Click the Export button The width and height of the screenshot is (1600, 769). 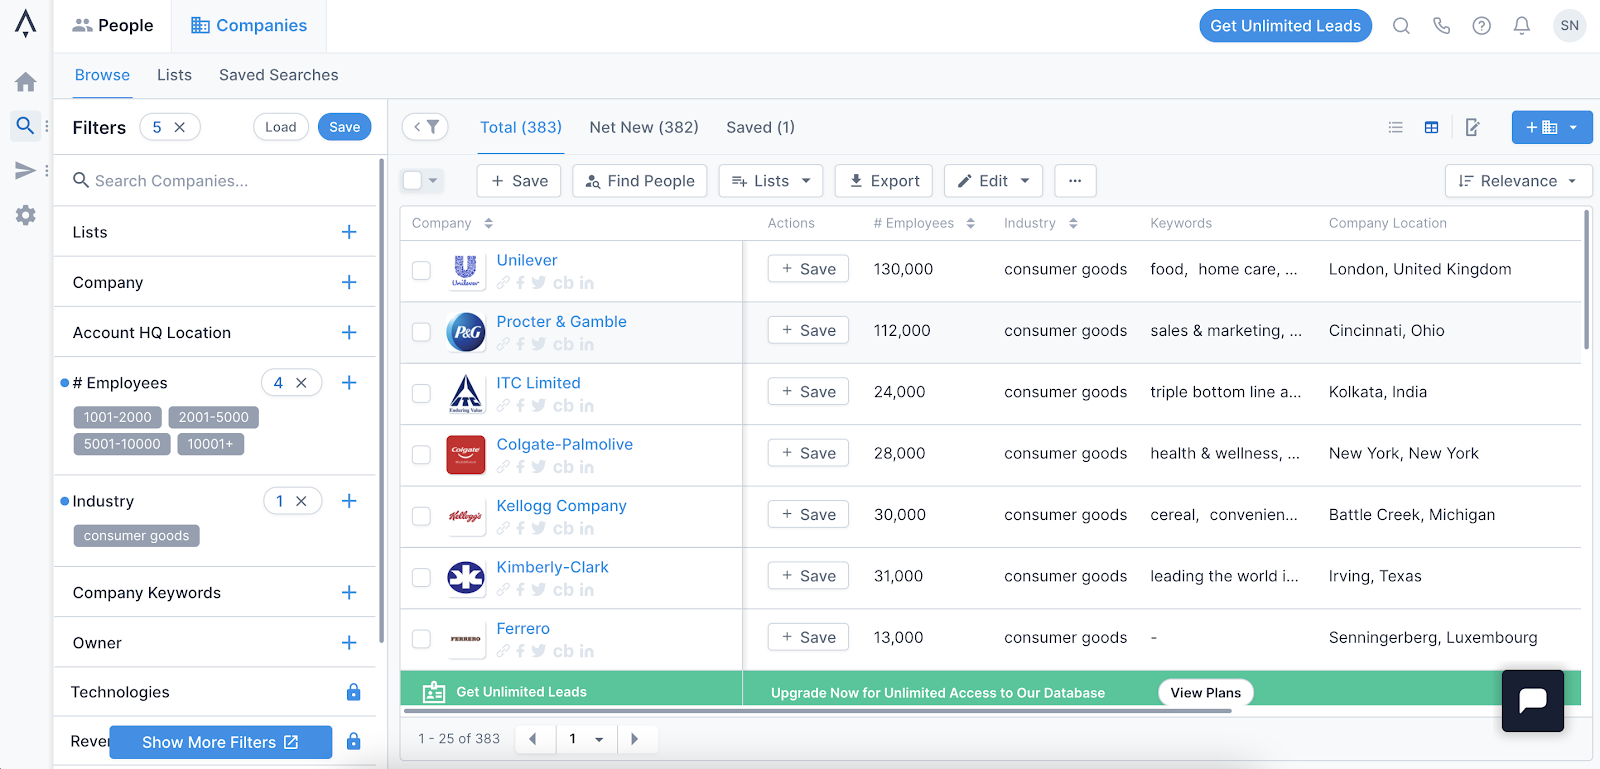pyautogui.click(x=884, y=181)
